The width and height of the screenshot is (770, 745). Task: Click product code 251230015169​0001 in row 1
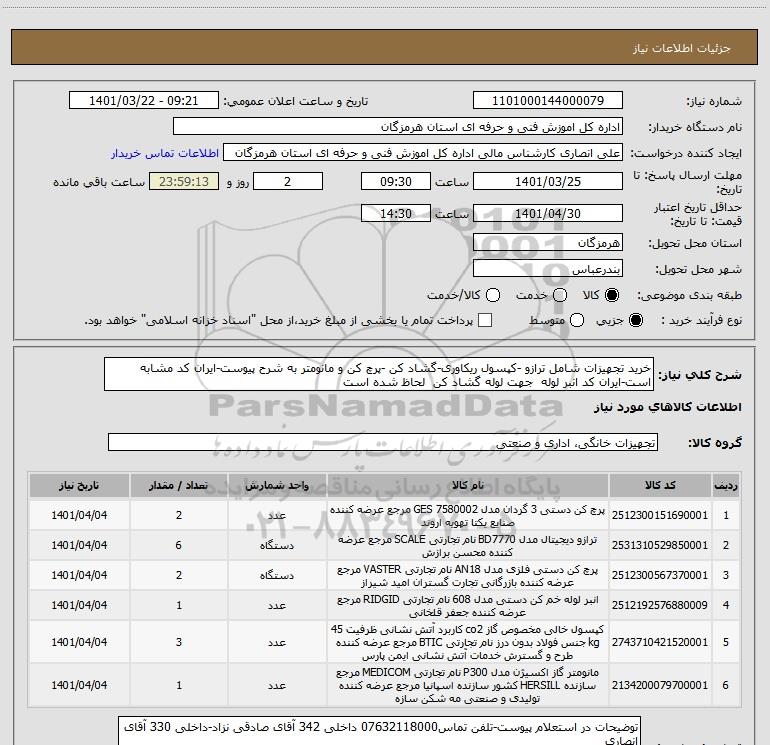click(660, 515)
